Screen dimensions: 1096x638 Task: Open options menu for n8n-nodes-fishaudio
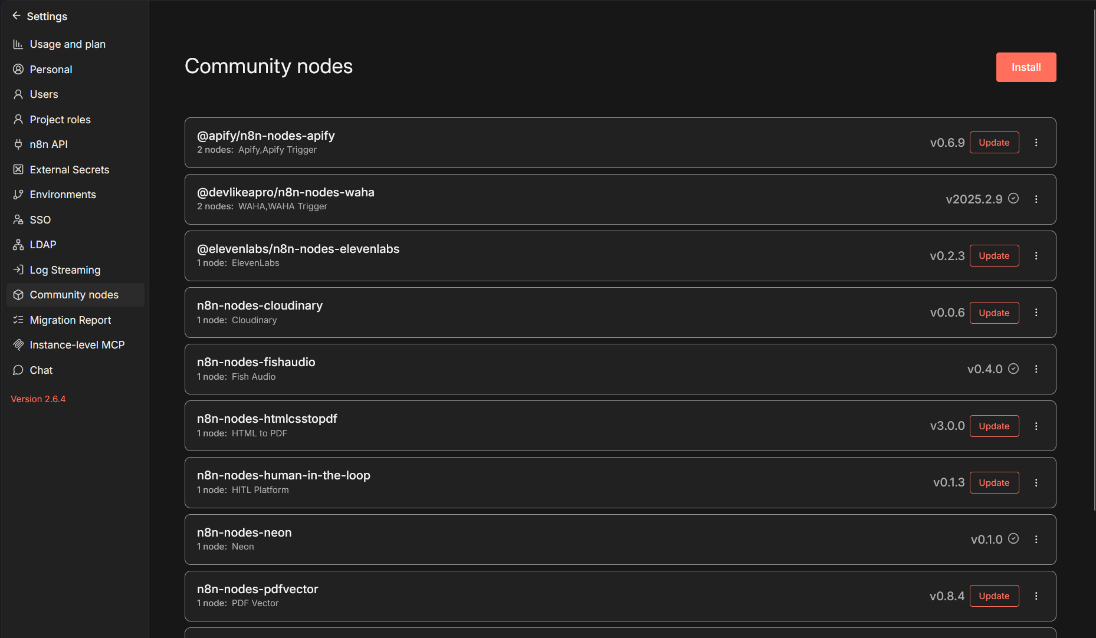pos(1036,369)
